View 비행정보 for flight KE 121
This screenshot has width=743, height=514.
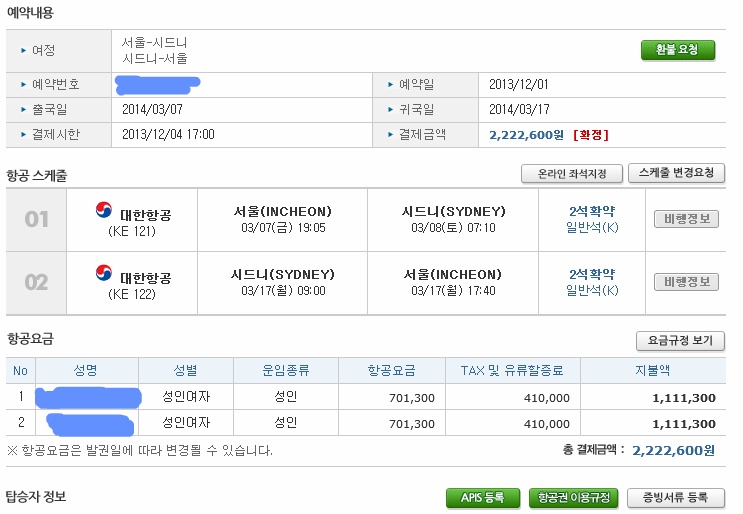pos(686,219)
